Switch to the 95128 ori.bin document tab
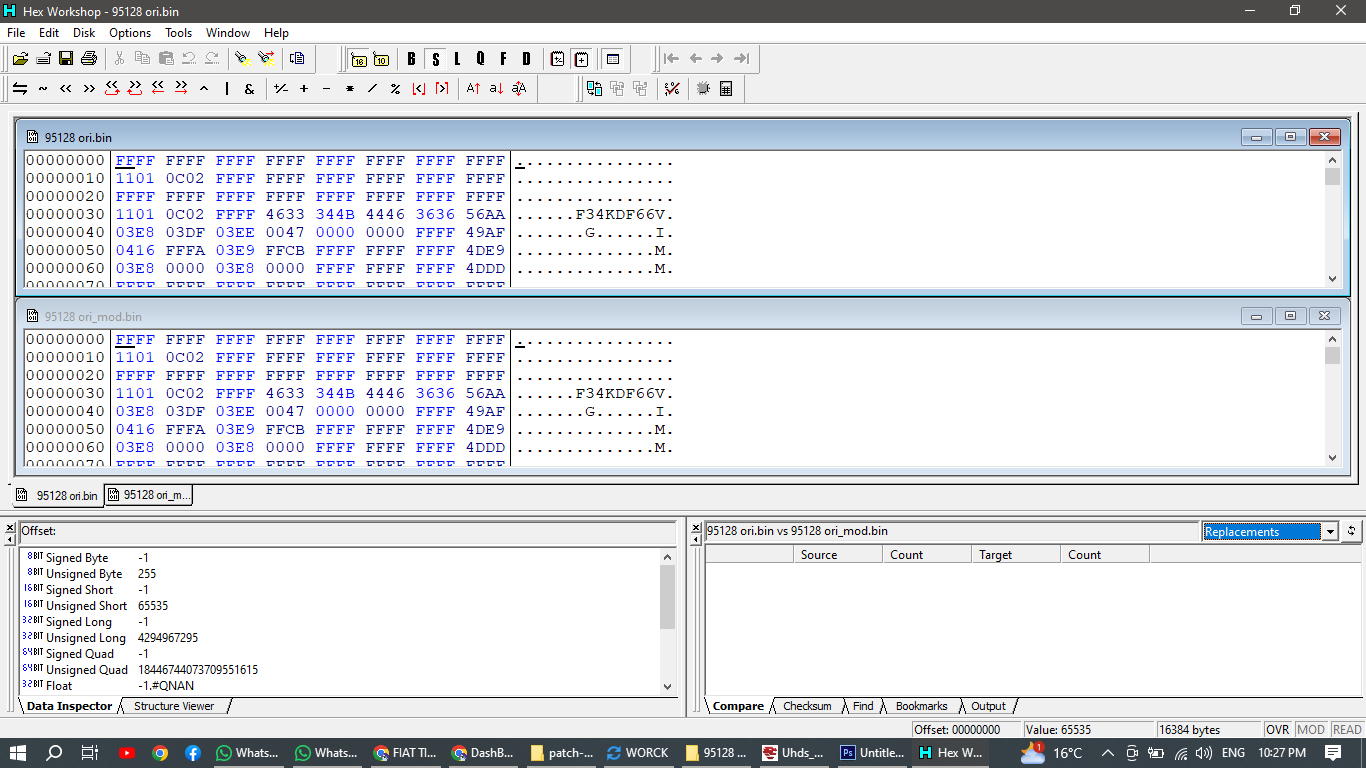1366x768 pixels. 58,495
